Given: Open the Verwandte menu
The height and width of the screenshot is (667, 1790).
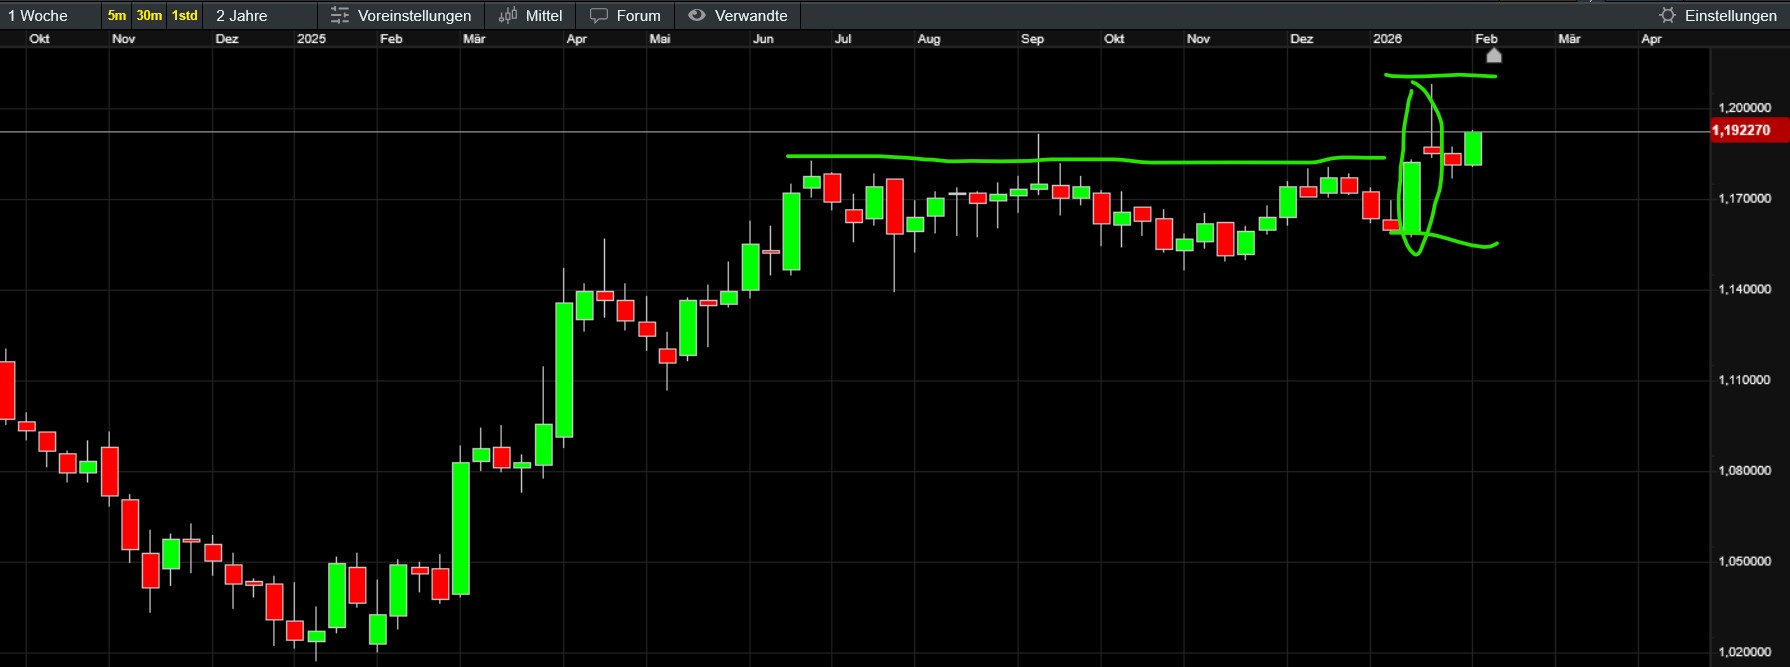Looking at the screenshot, I should point(751,16).
